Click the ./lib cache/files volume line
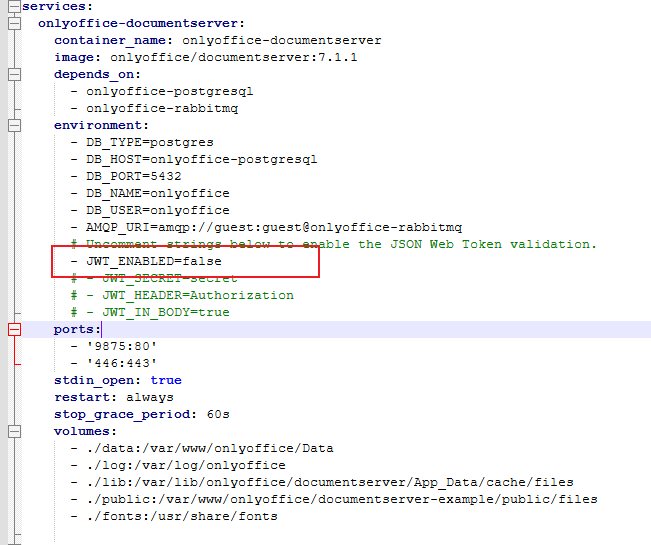This screenshot has width=651, height=545. (x=322, y=483)
